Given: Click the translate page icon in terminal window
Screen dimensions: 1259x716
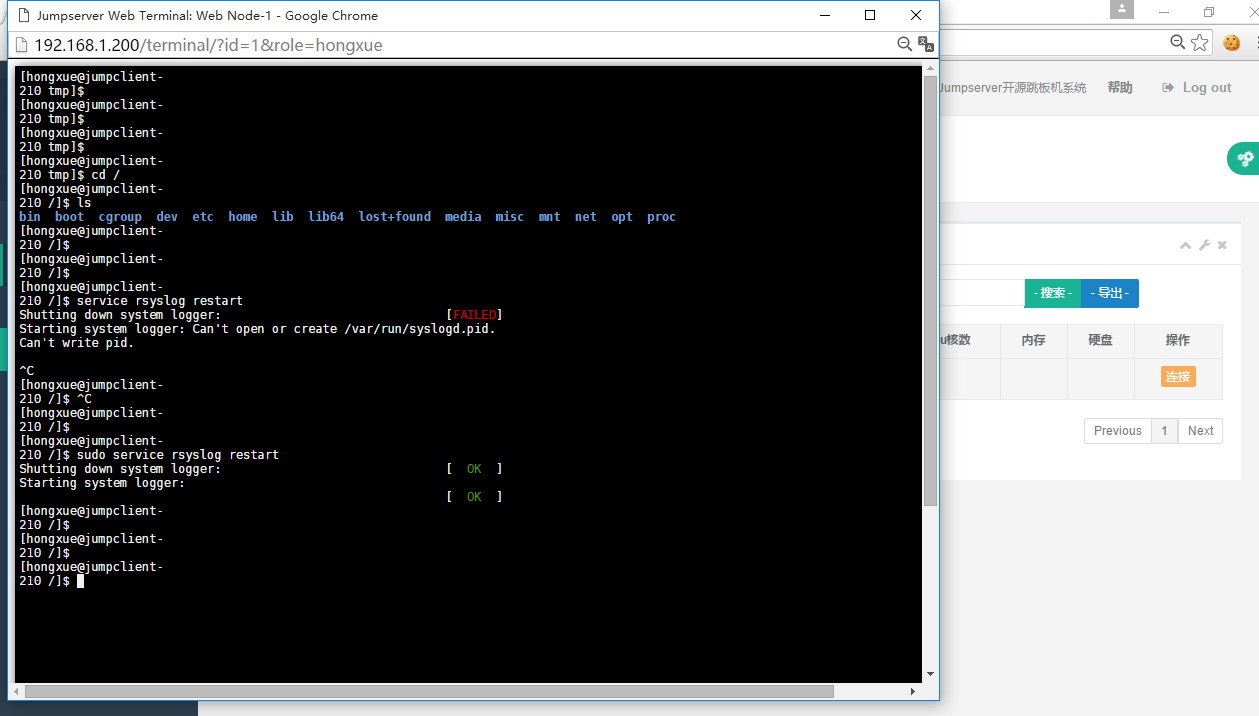Looking at the screenshot, I should pos(926,44).
